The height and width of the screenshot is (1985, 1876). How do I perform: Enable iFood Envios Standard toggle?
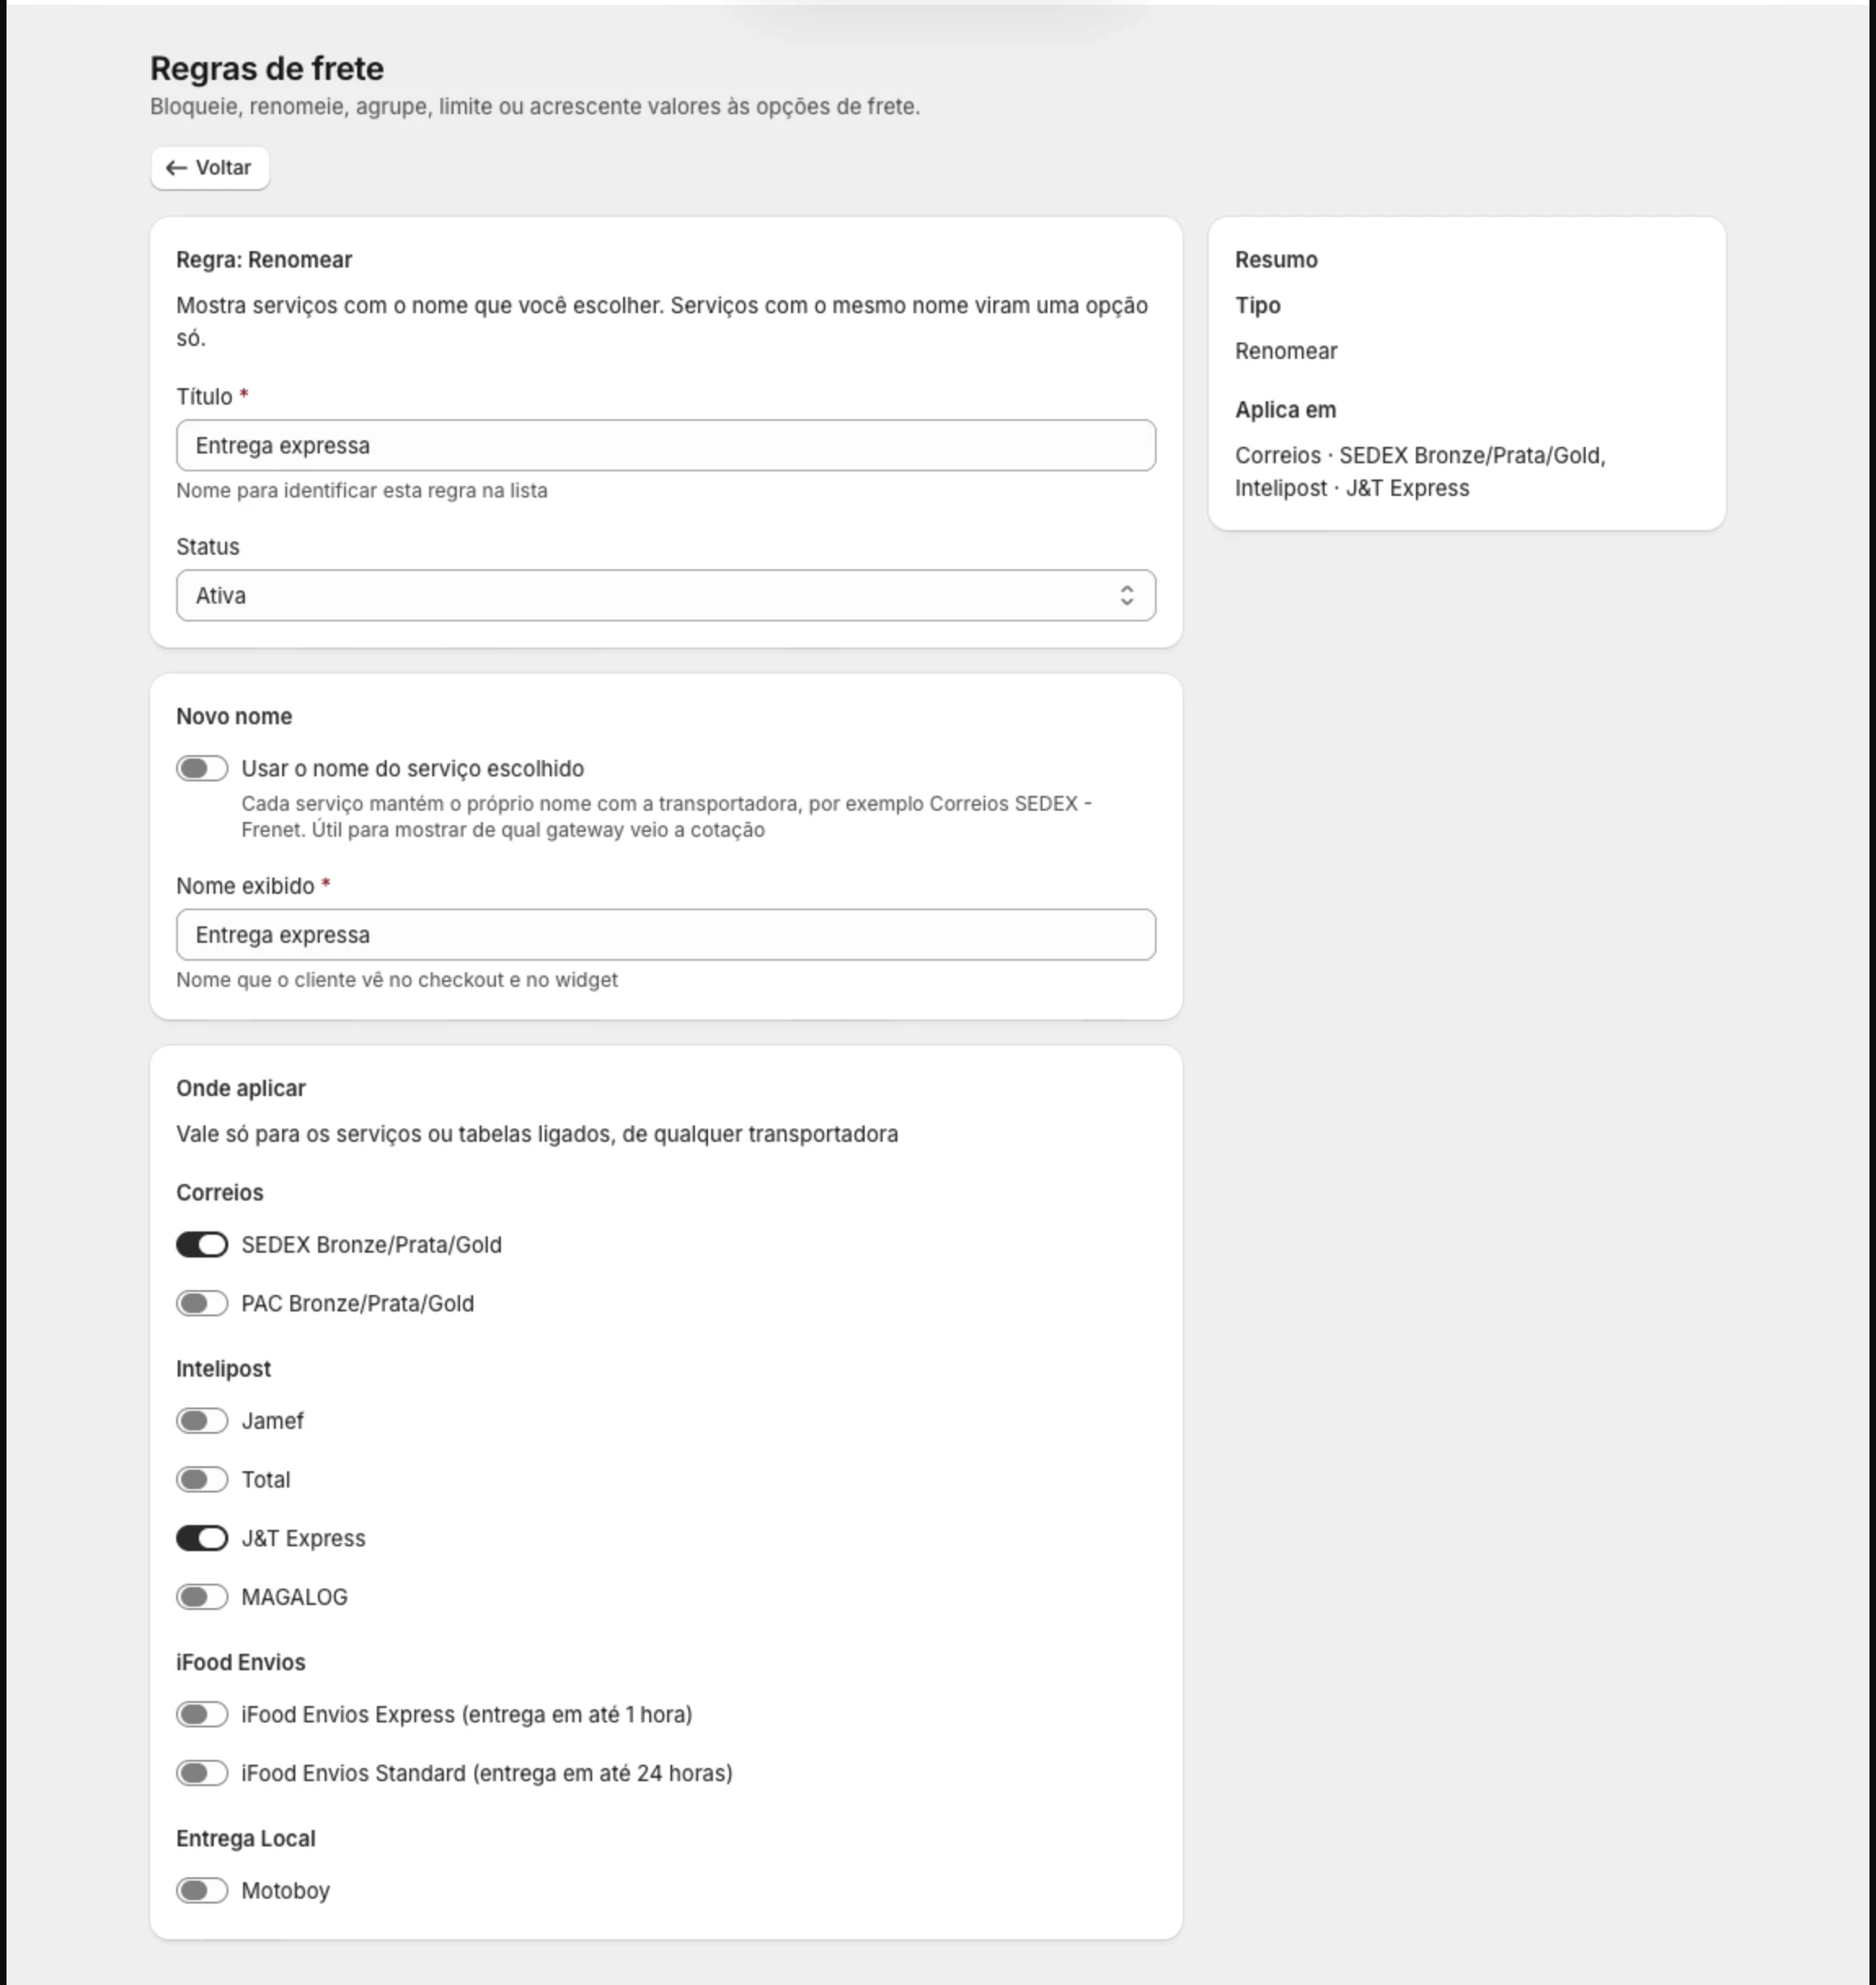click(202, 1773)
